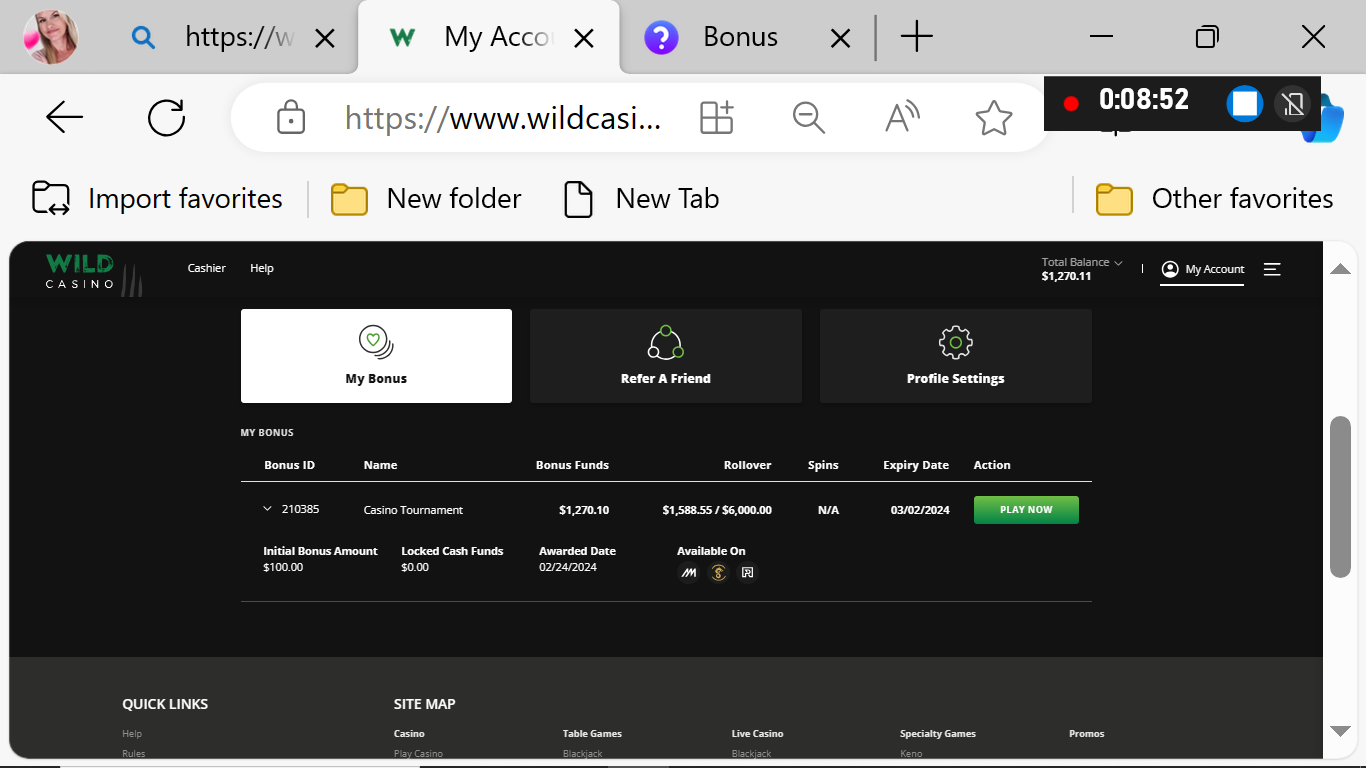The width and height of the screenshot is (1366, 768).
Task: Open the Profile Settings tab
Action: [955, 356]
